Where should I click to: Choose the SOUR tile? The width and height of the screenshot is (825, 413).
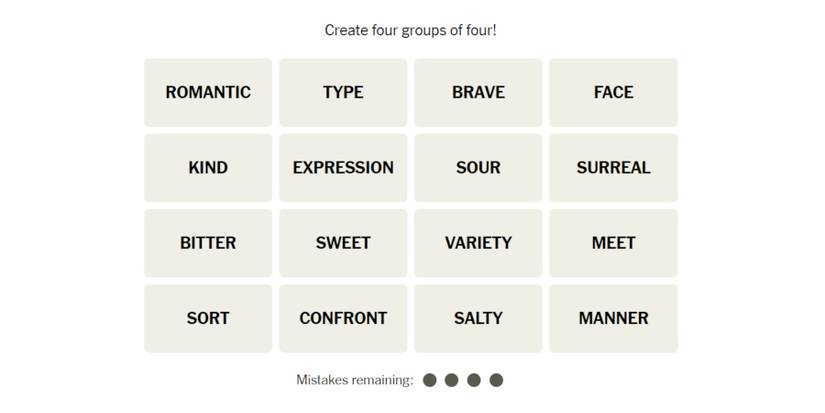[478, 168]
